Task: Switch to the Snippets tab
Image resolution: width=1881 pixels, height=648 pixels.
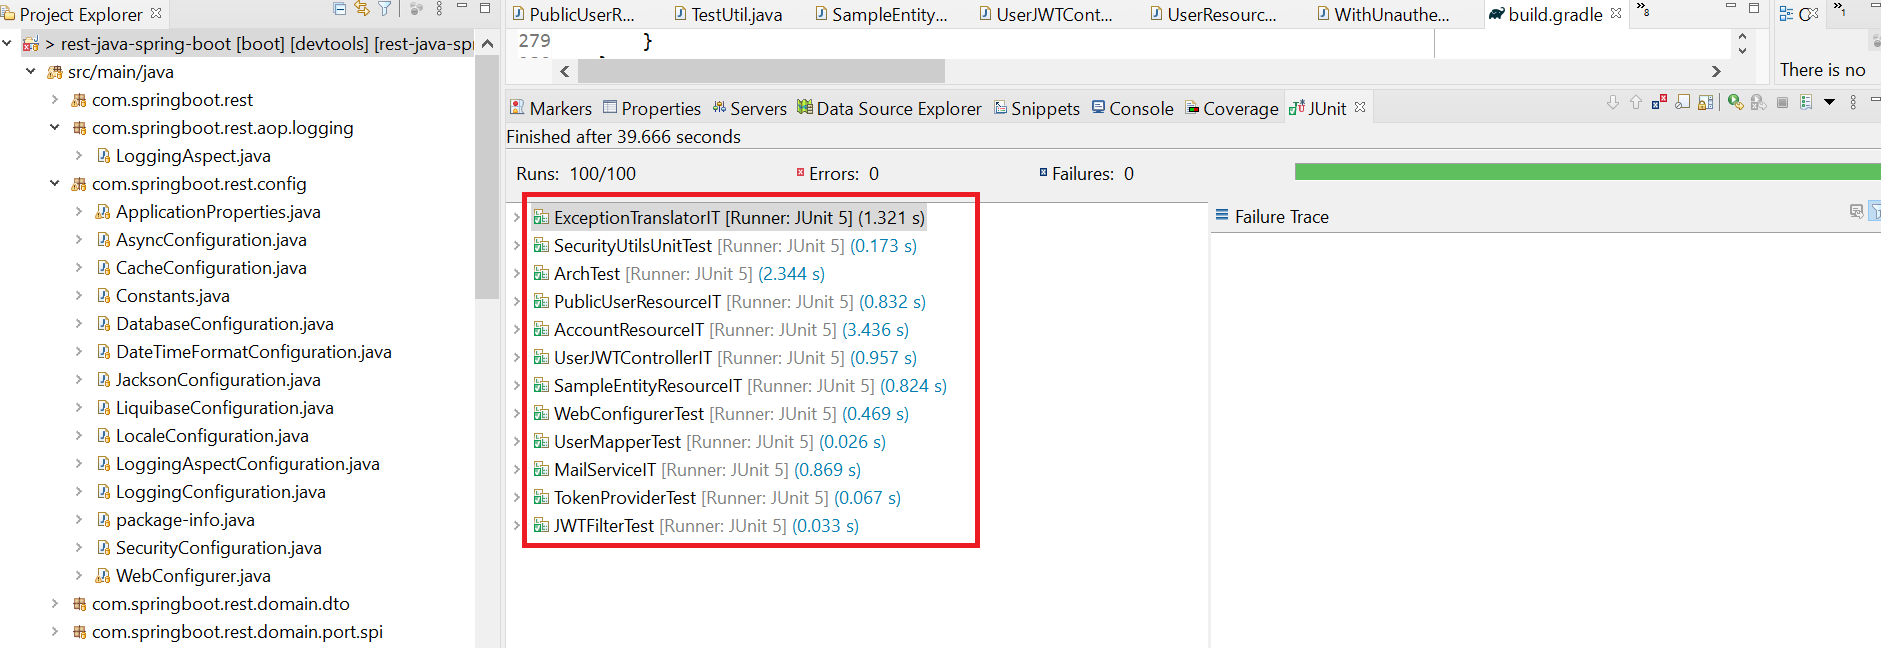Action: tap(1037, 108)
